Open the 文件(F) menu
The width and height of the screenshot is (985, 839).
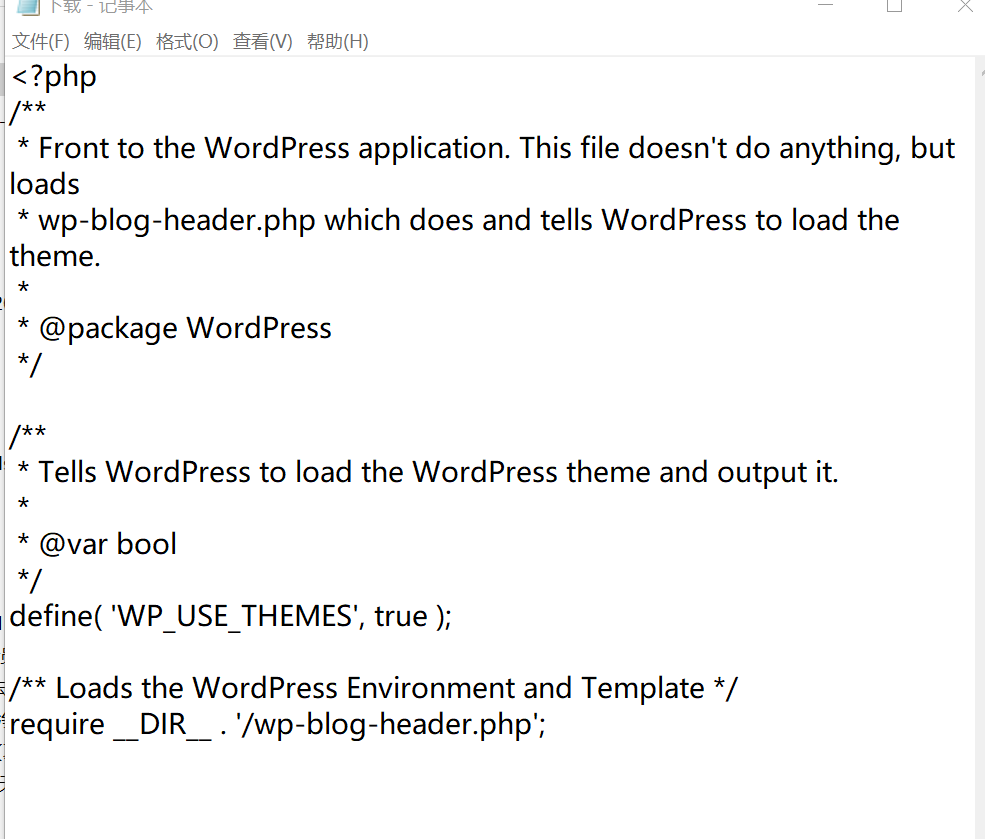(41, 41)
